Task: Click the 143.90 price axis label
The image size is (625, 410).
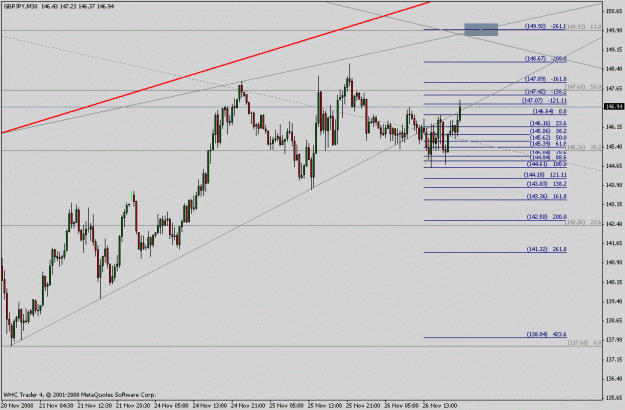Action: (614, 185)
